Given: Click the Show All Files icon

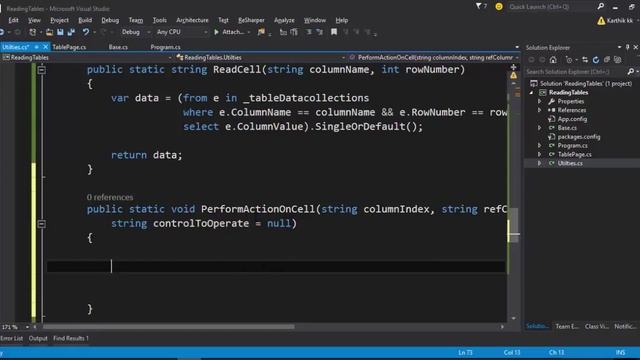Looking at the screenshot, I should click(x=618, y=60).
